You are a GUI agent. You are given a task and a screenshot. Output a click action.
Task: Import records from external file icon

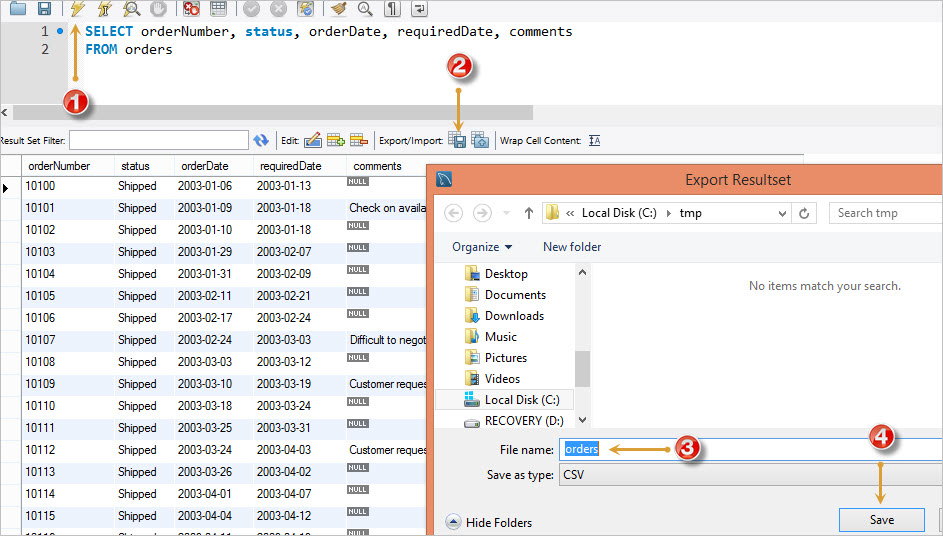coord(480,140)
